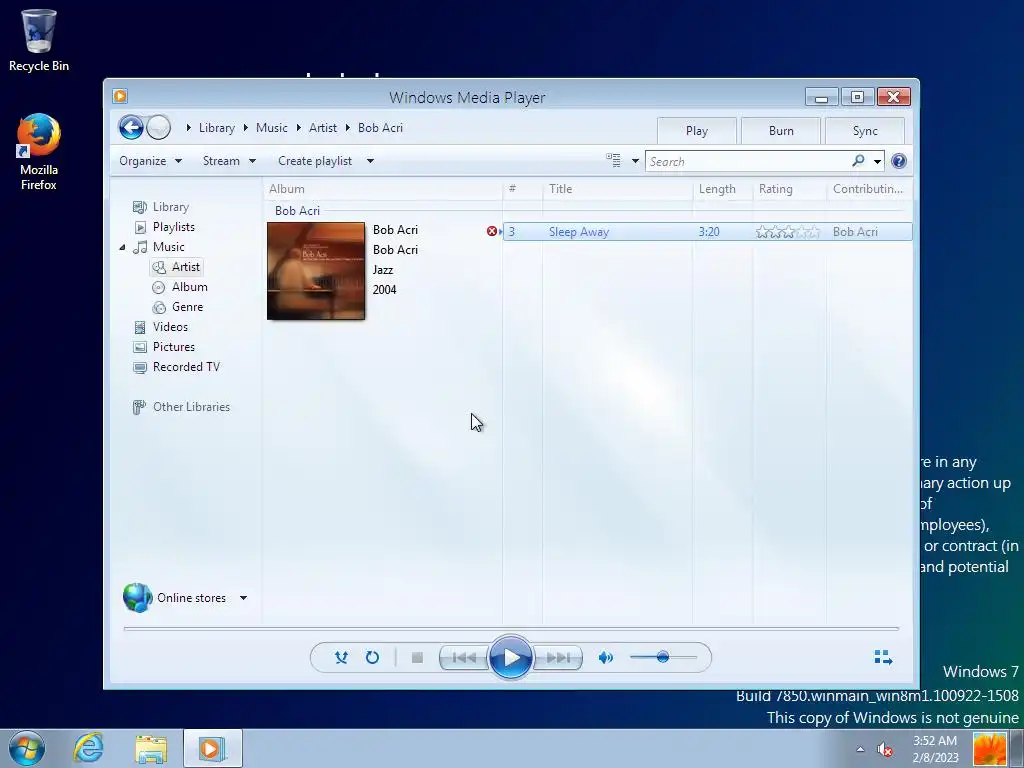Click Library in the breadcrumb path
Image resolution: width=1024 pixels, height=768 pixels.
216,128
